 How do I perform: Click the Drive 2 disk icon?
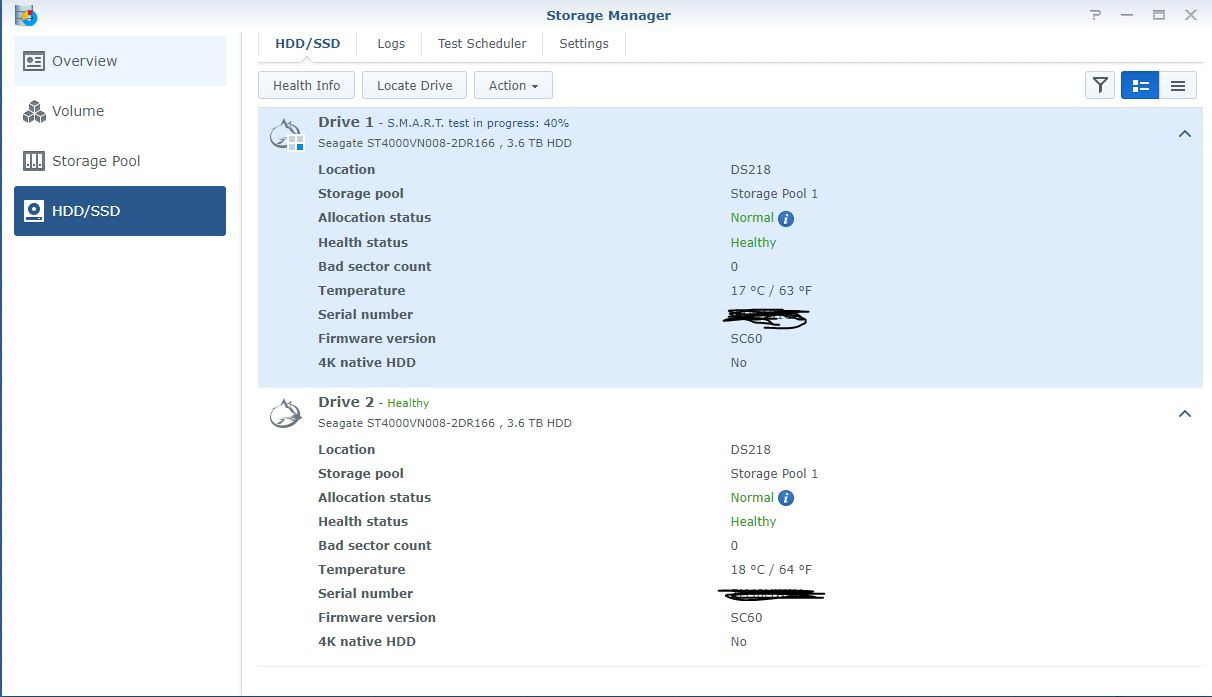(x=285, y=412)
